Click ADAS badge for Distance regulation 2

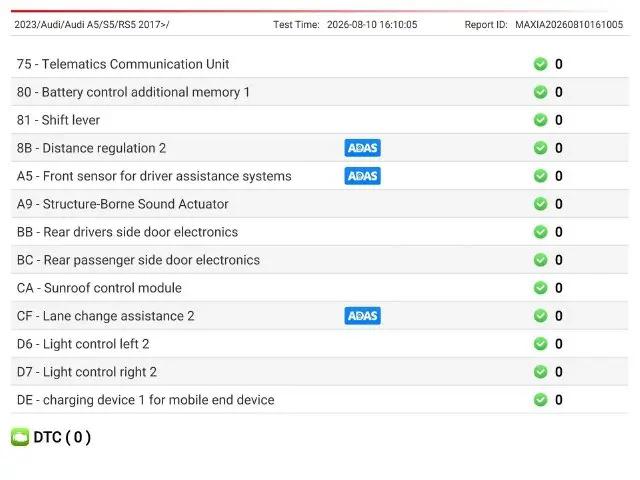[x=362, y=148]
